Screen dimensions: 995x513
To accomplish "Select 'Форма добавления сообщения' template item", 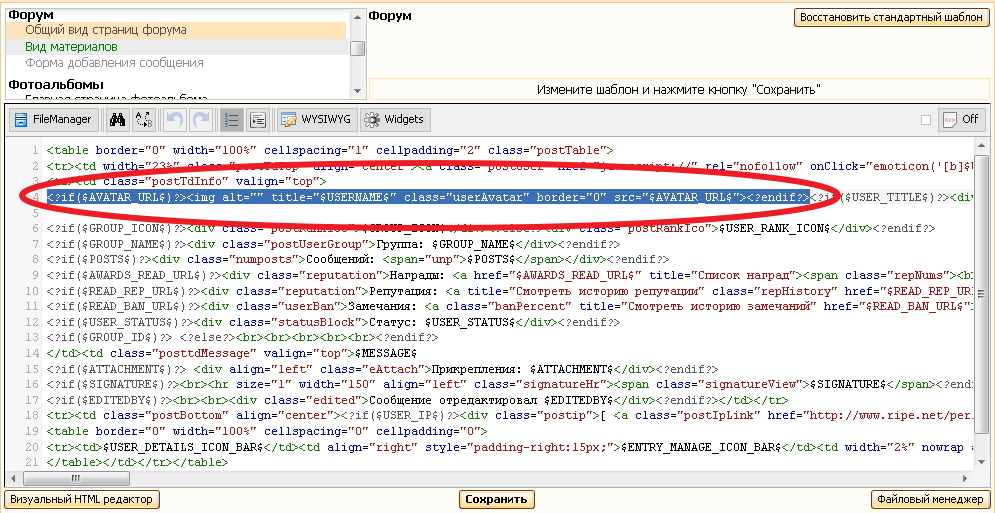I will pyautogui.click(x=114, y=62).
